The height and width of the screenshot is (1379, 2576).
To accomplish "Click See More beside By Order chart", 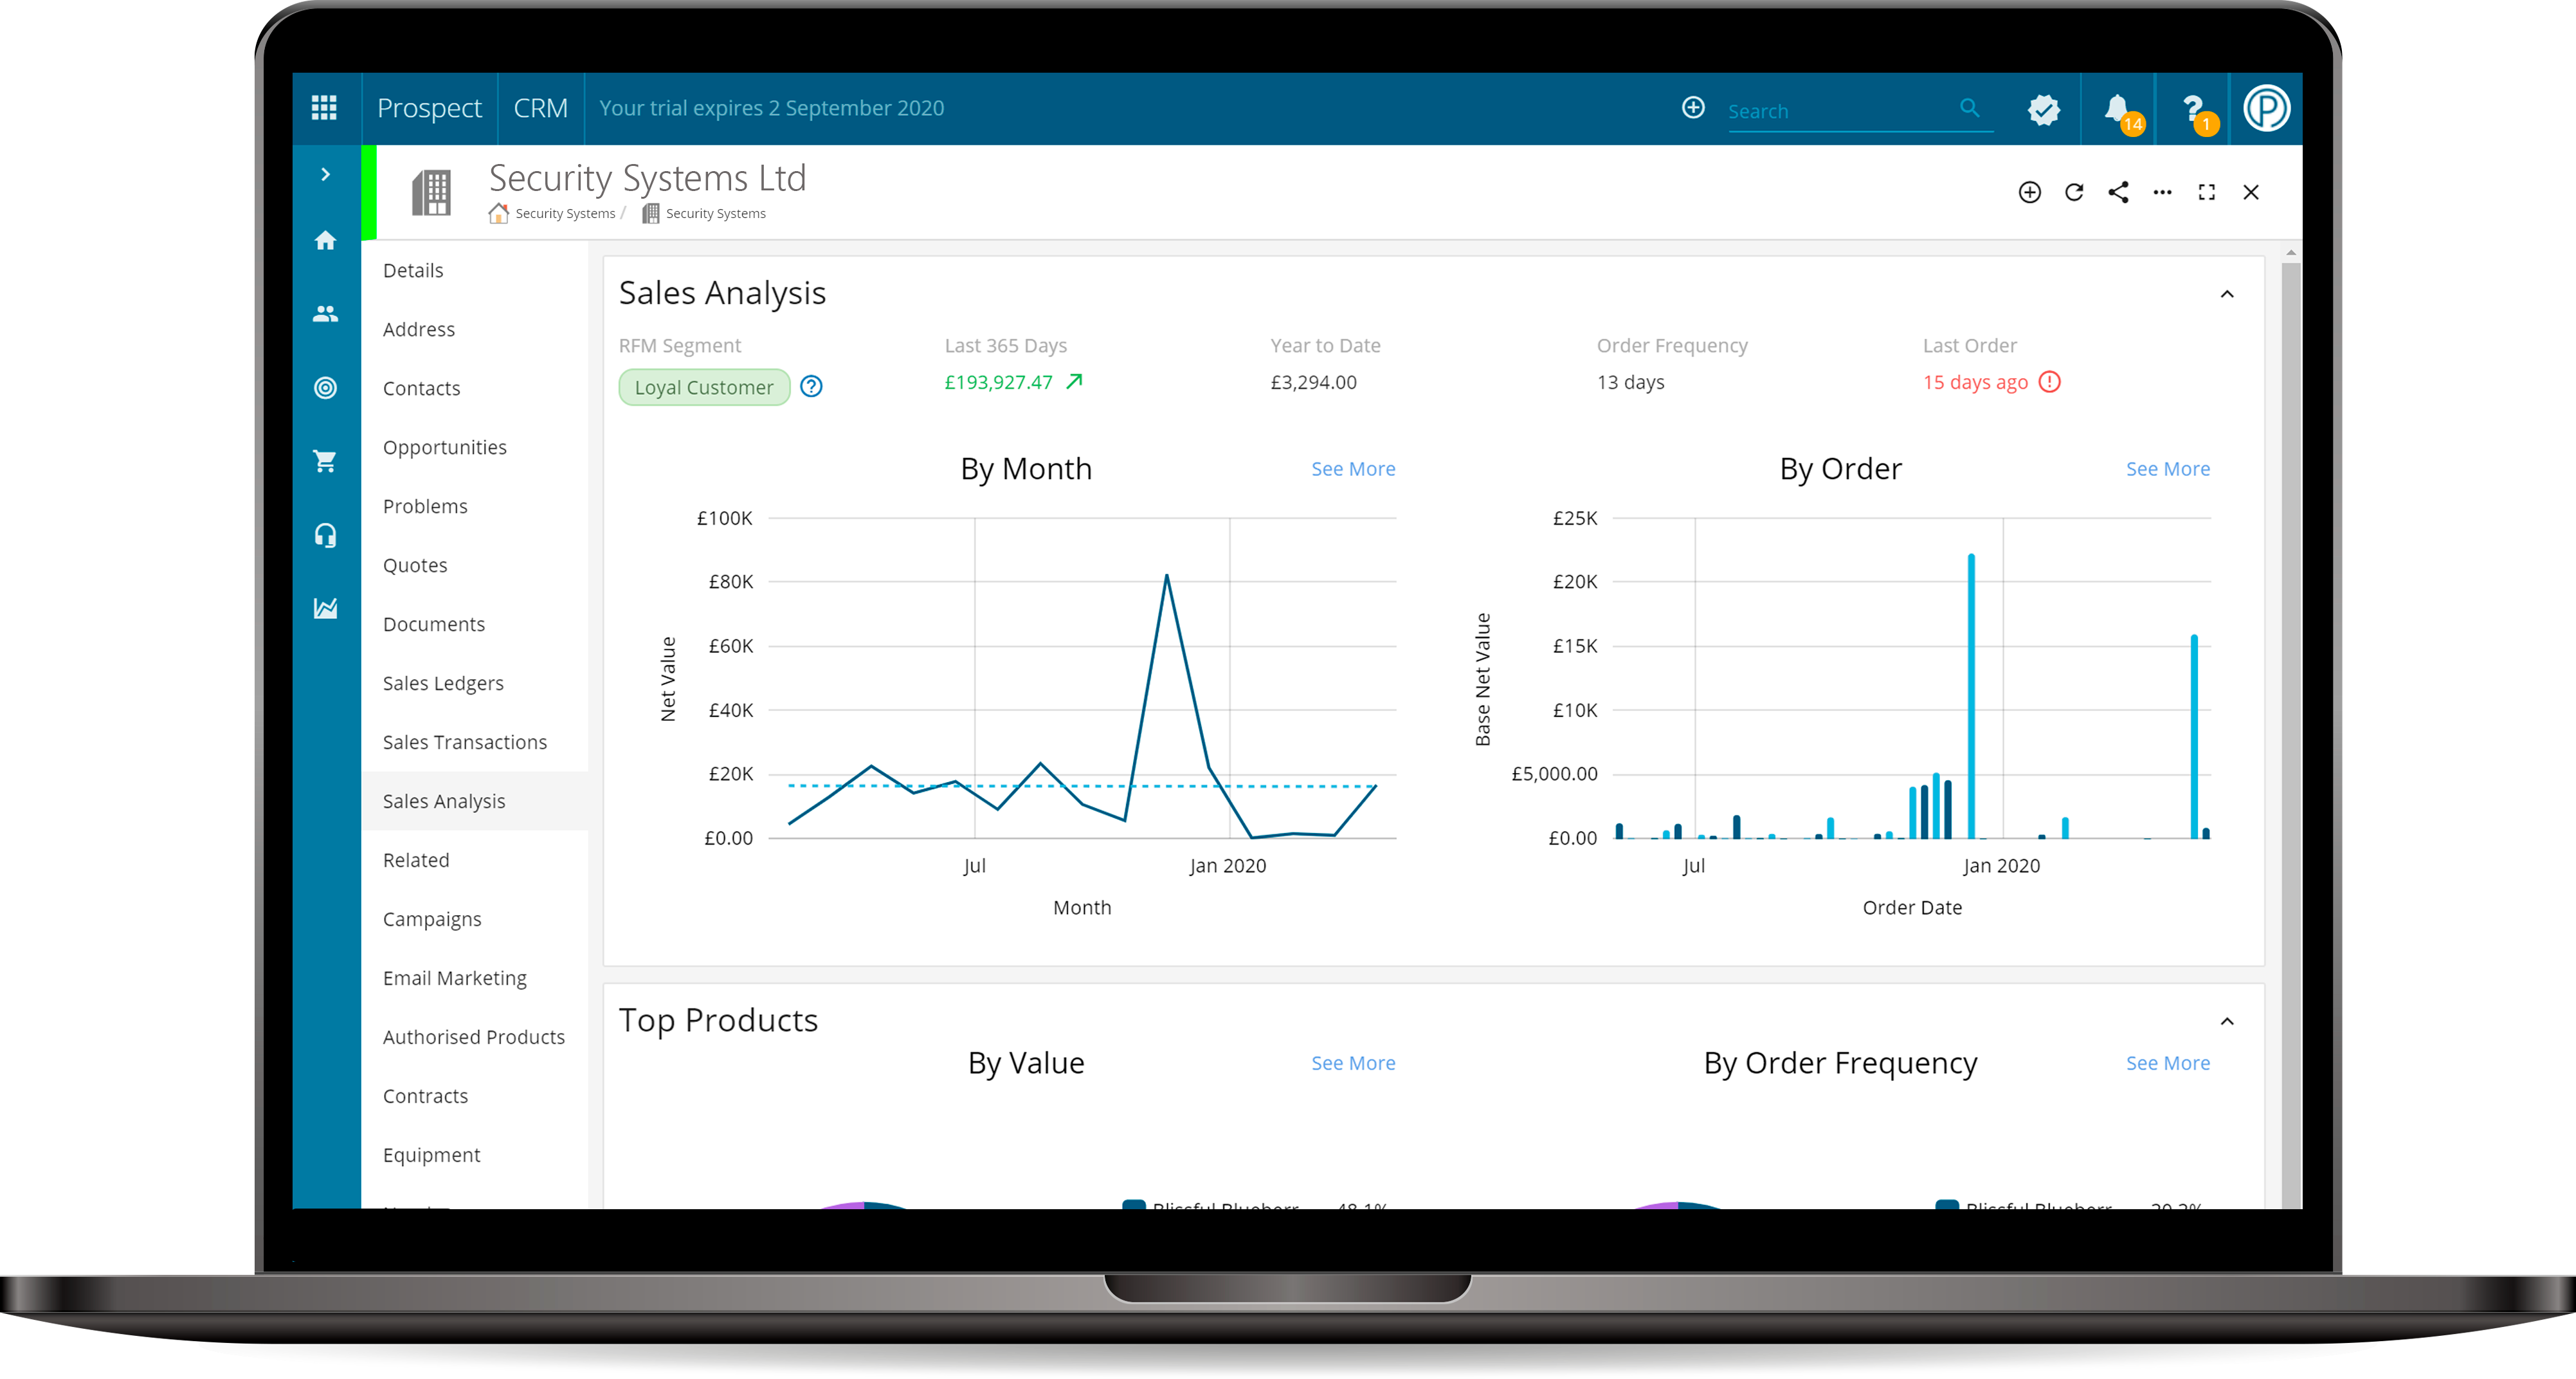I will 2167,469.
